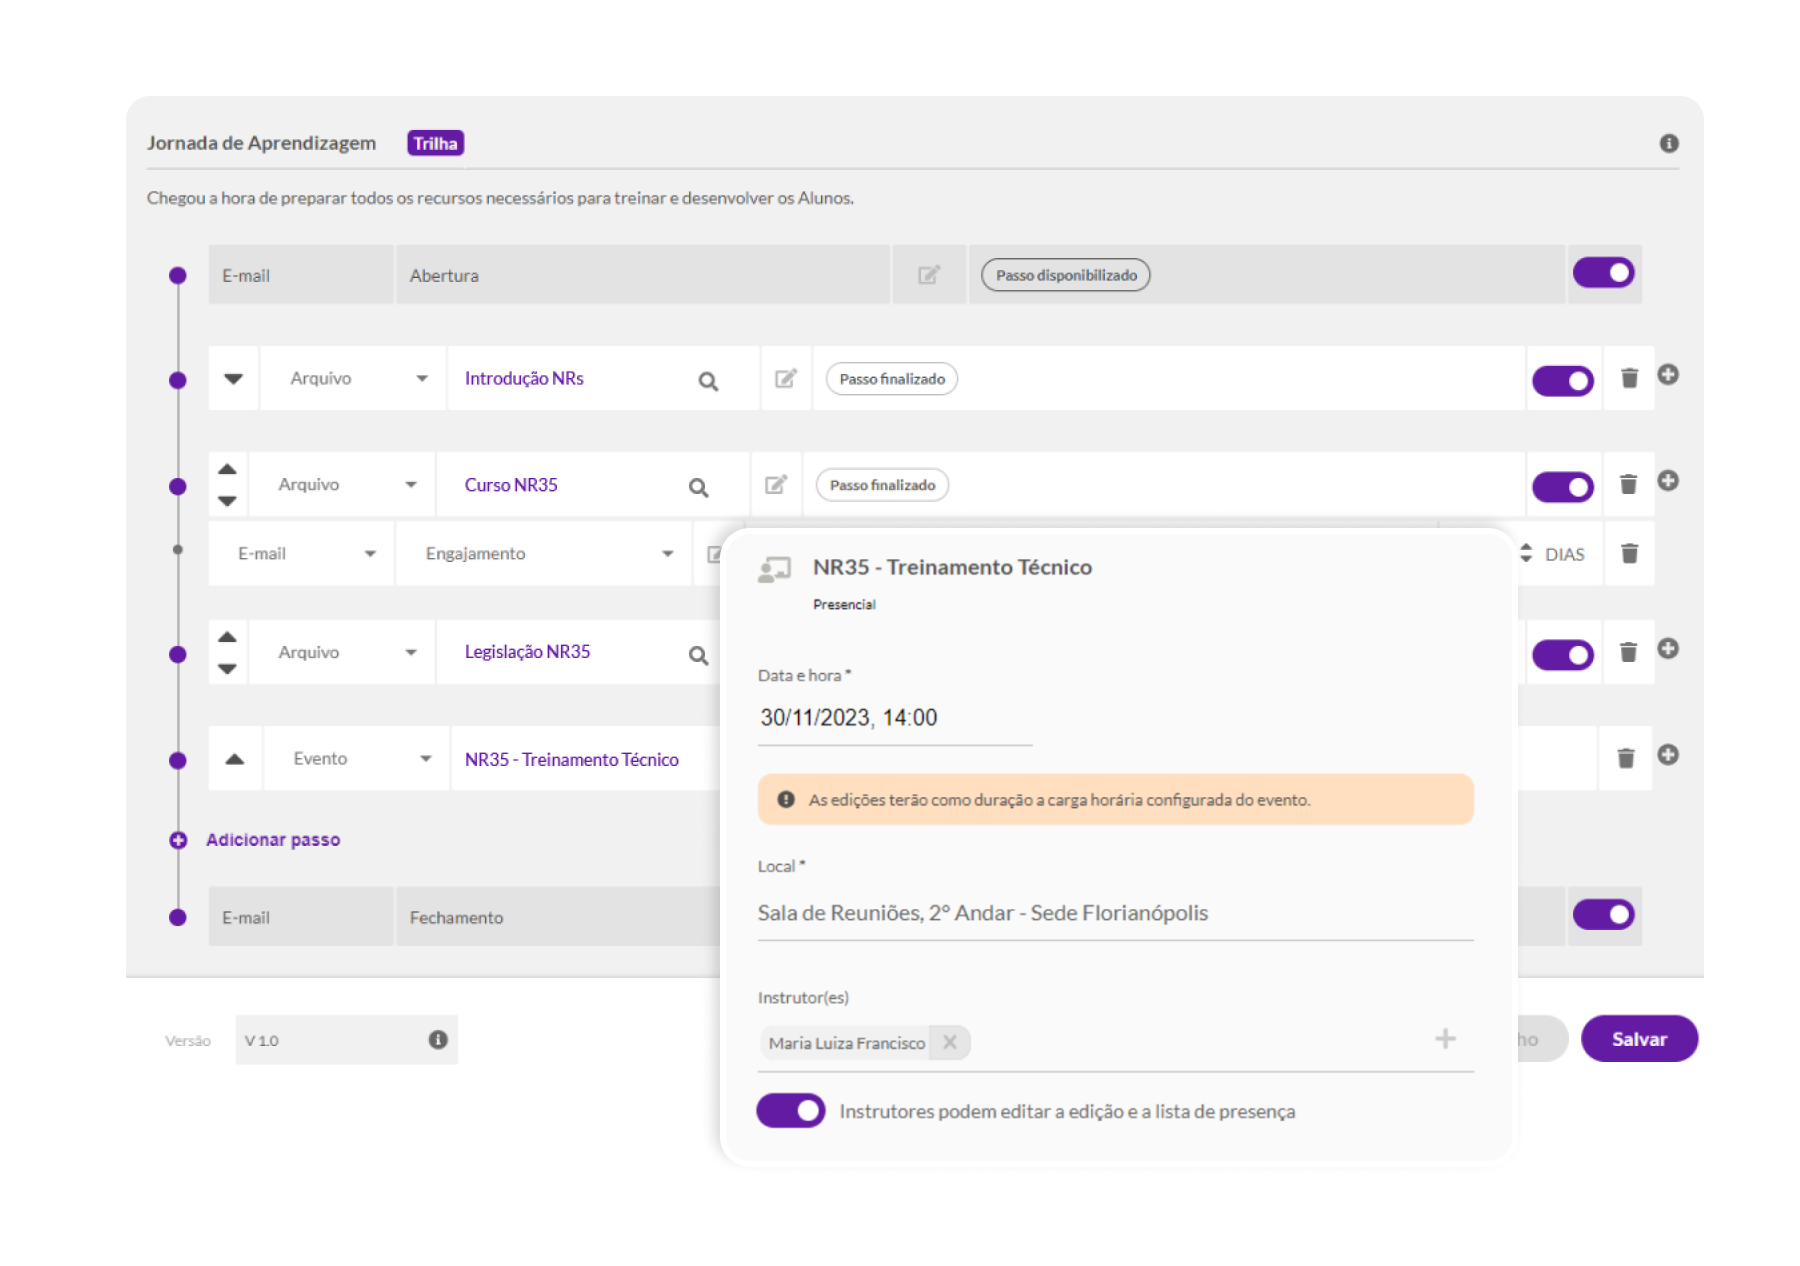The image size is (1800, 1266).
Task: Delete the Curso NR35 step
Action: 1628,484
